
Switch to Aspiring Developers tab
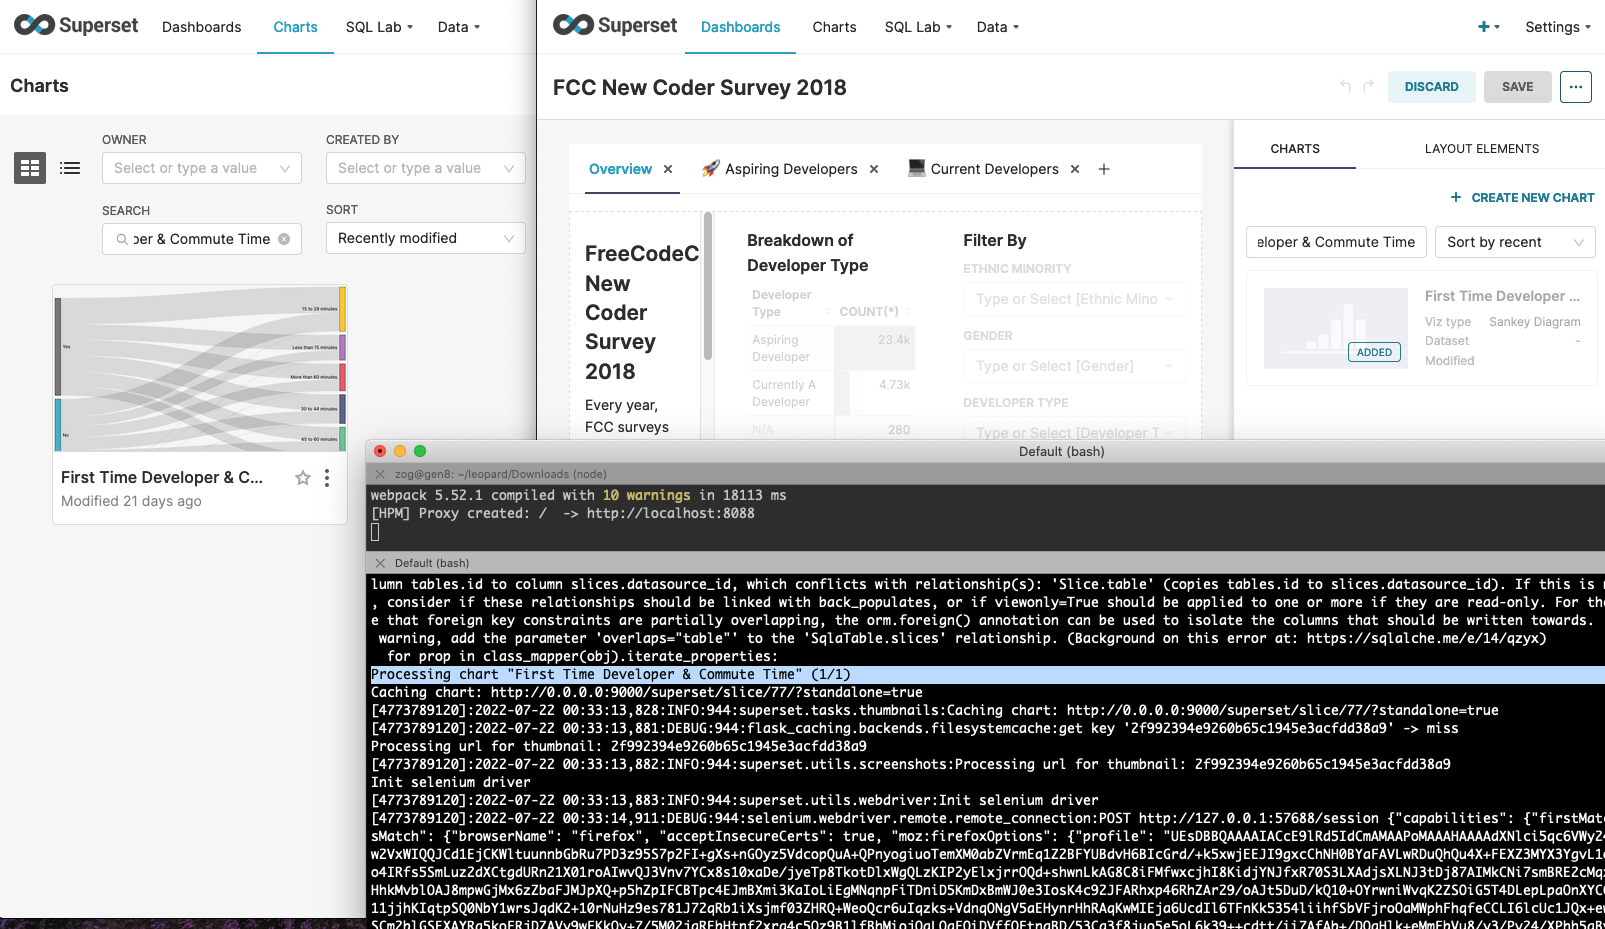(780, 169)
